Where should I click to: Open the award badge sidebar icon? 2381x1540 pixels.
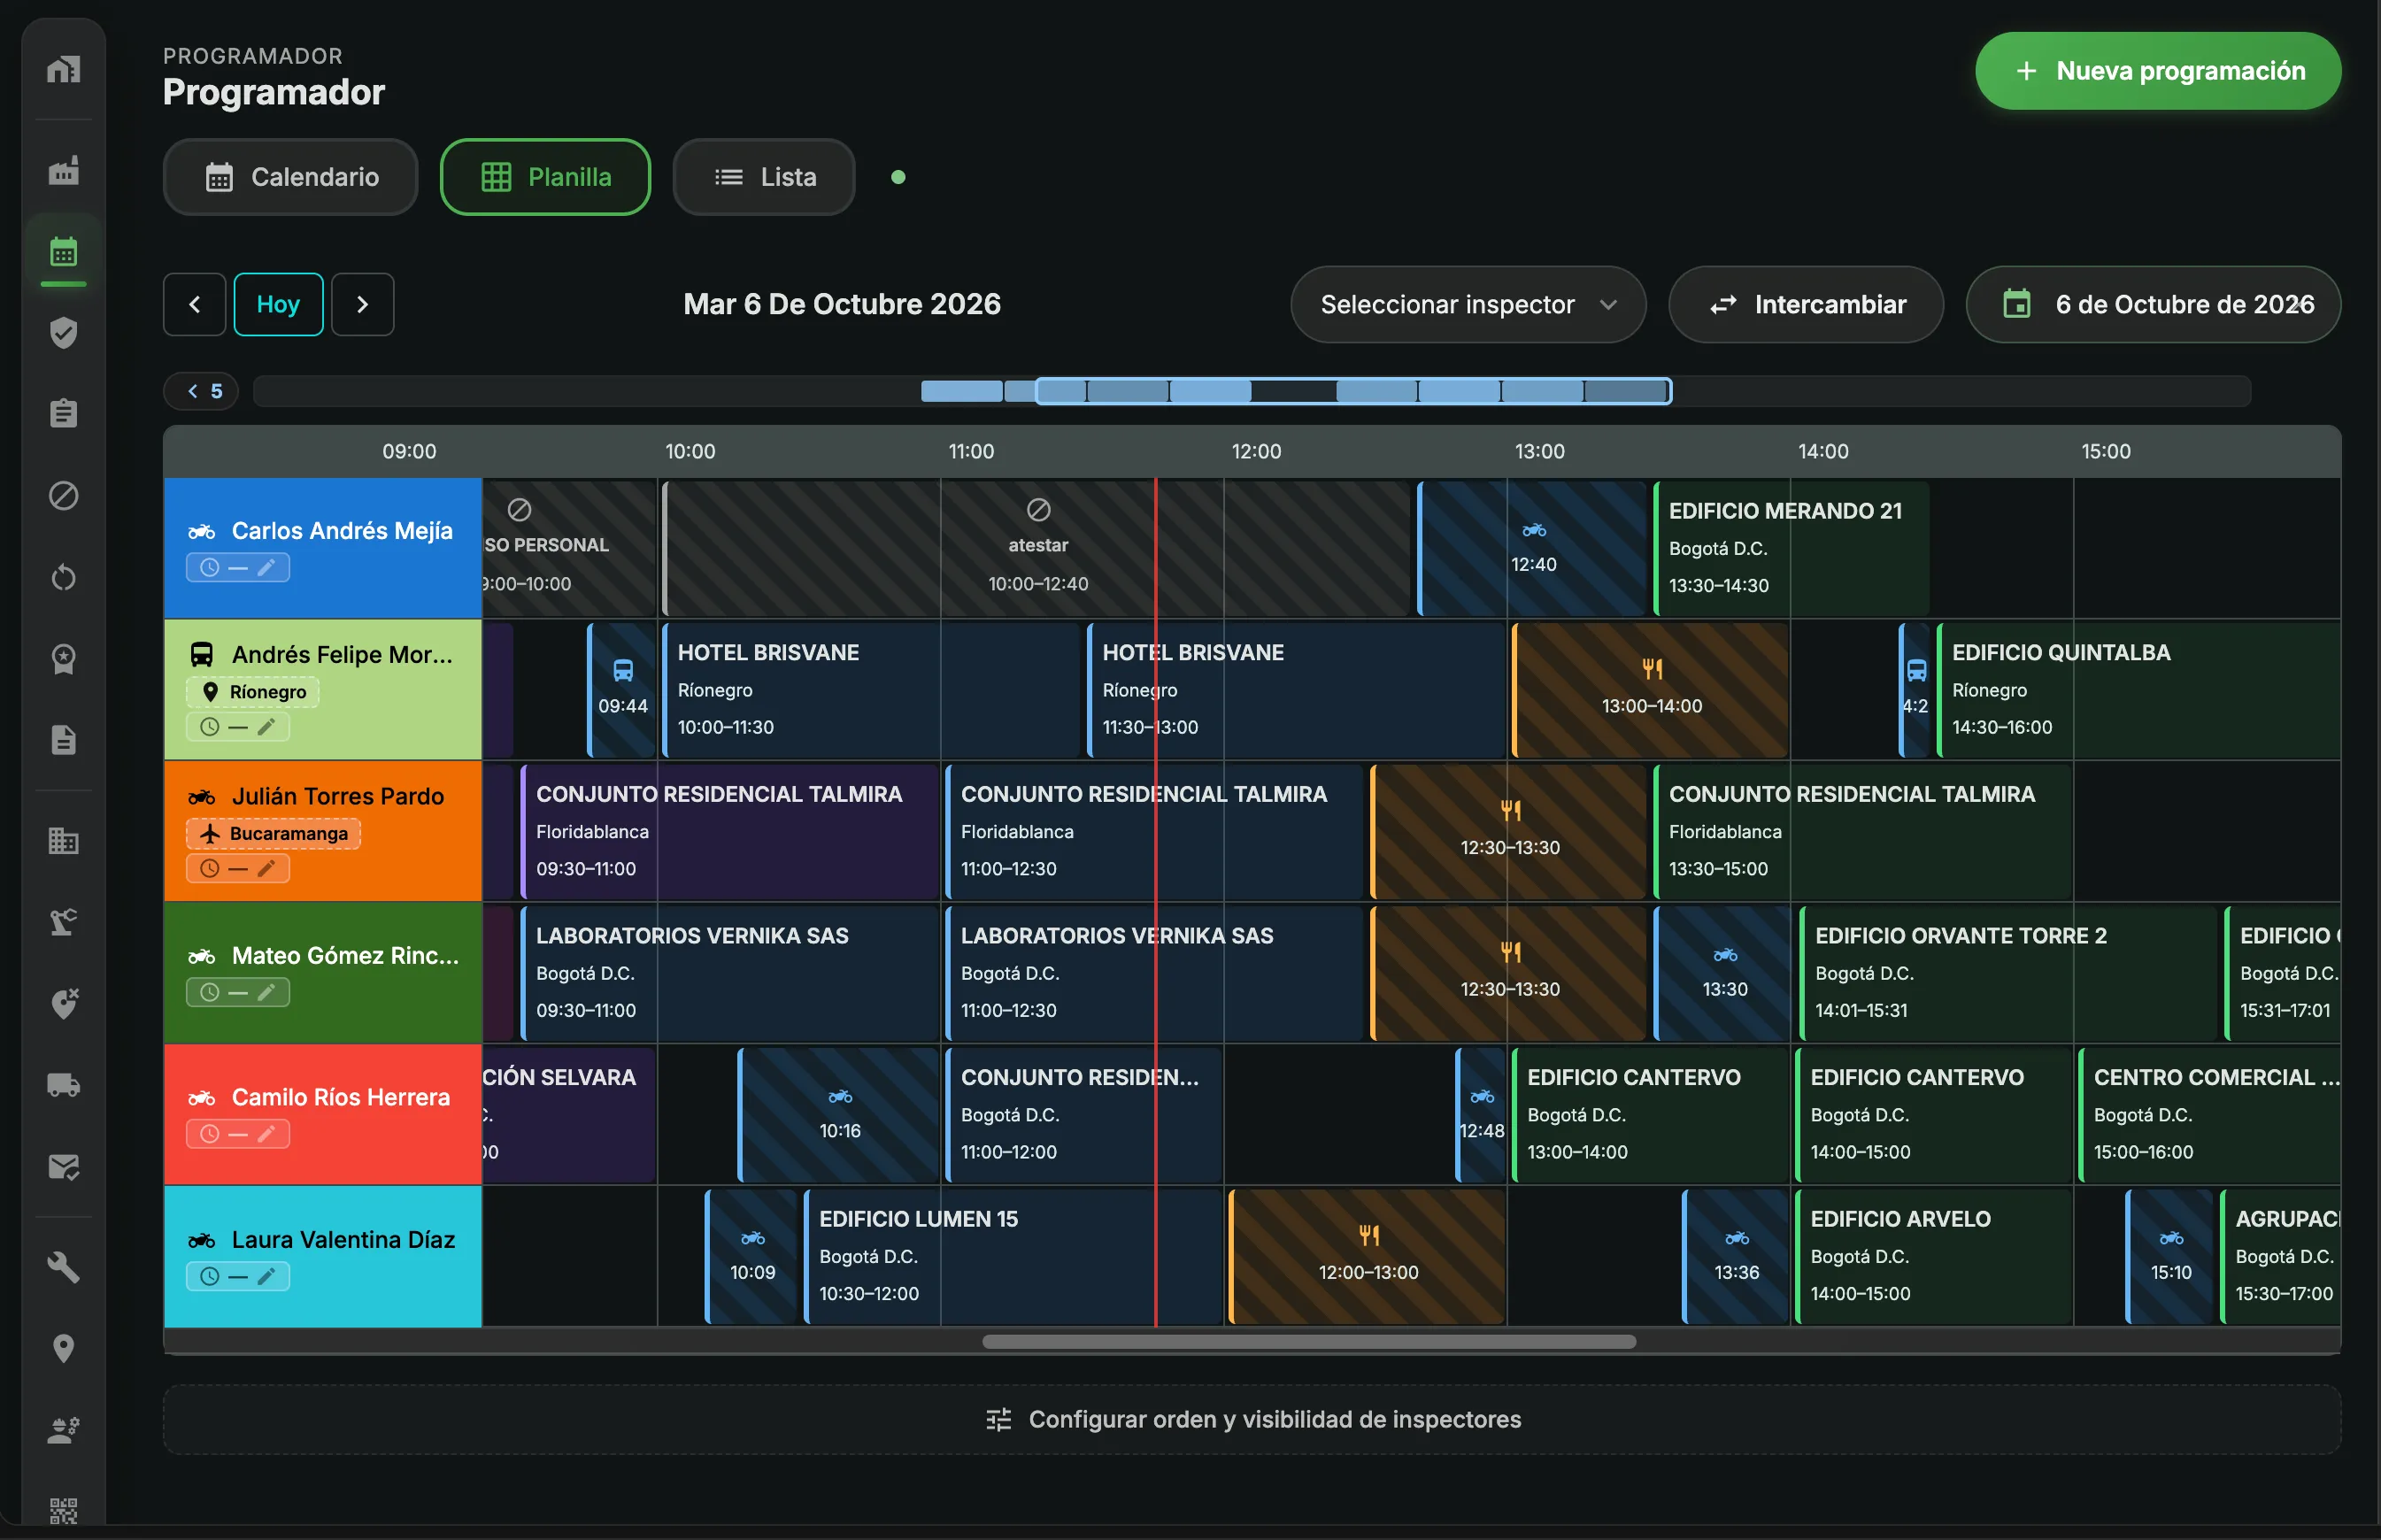click(63, 658)
